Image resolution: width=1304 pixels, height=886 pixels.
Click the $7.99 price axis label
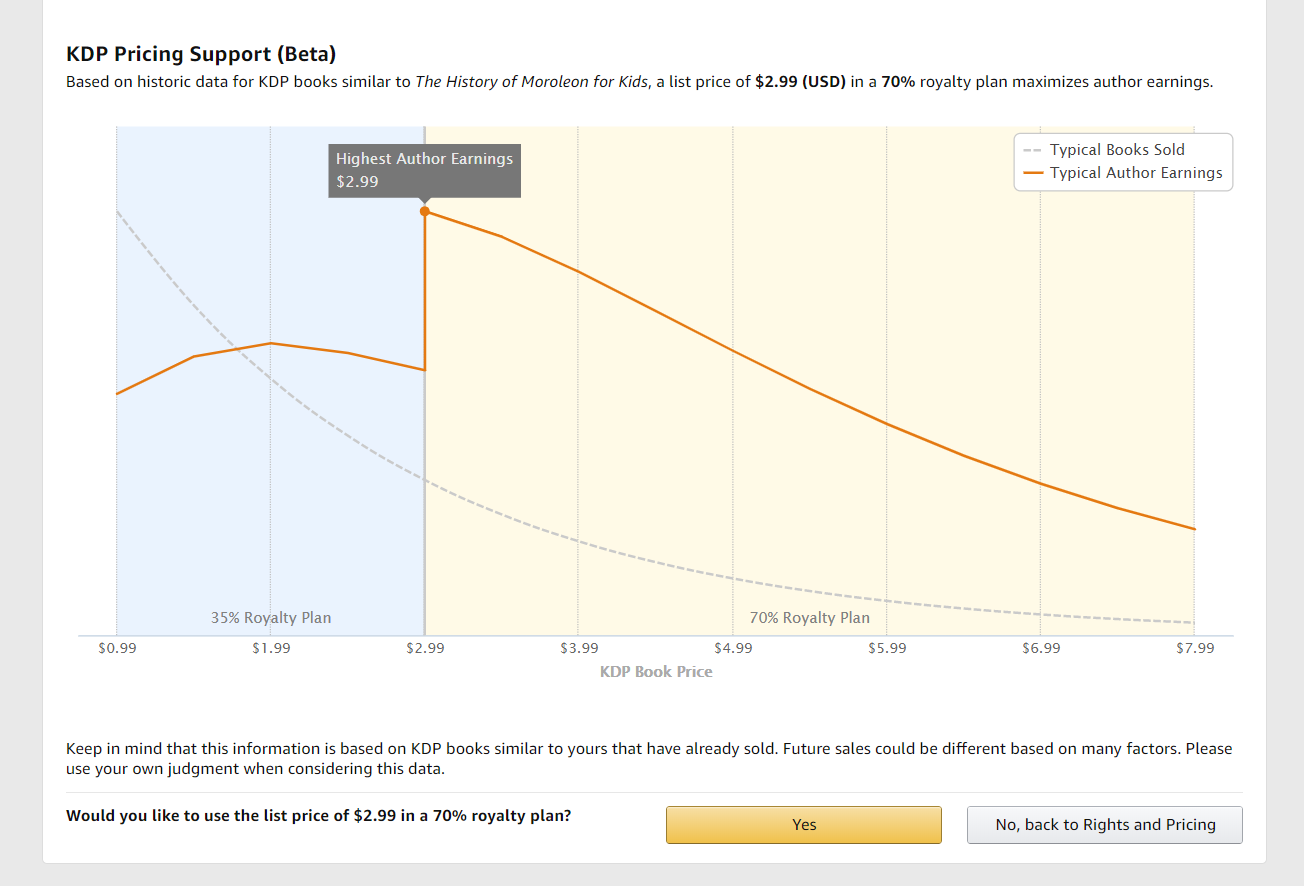(x=1195, y=648)
